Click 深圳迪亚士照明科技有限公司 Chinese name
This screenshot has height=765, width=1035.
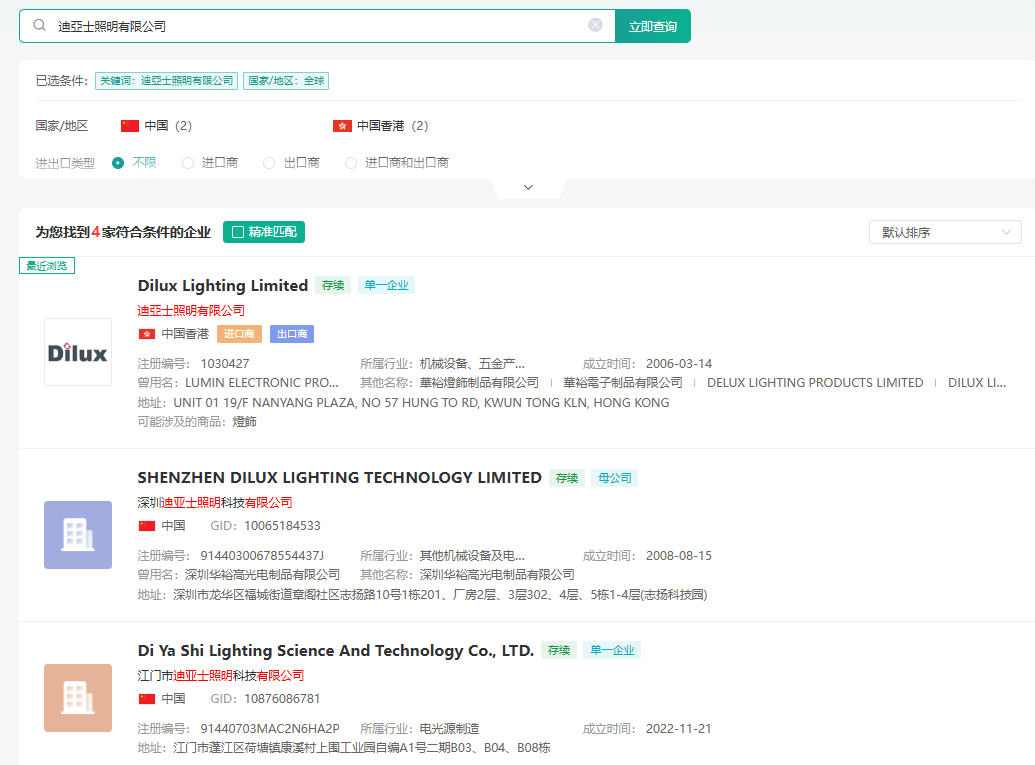pyautogui.click(x=215, y=503)
